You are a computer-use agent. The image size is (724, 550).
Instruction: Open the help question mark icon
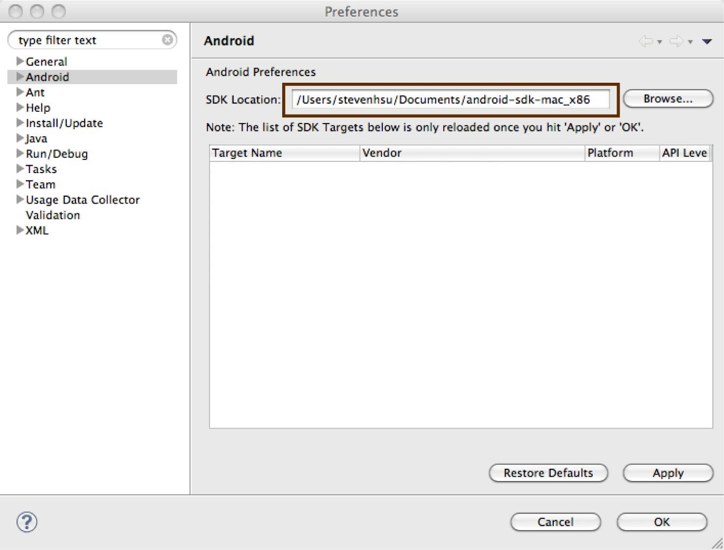(x=27, y=522)
